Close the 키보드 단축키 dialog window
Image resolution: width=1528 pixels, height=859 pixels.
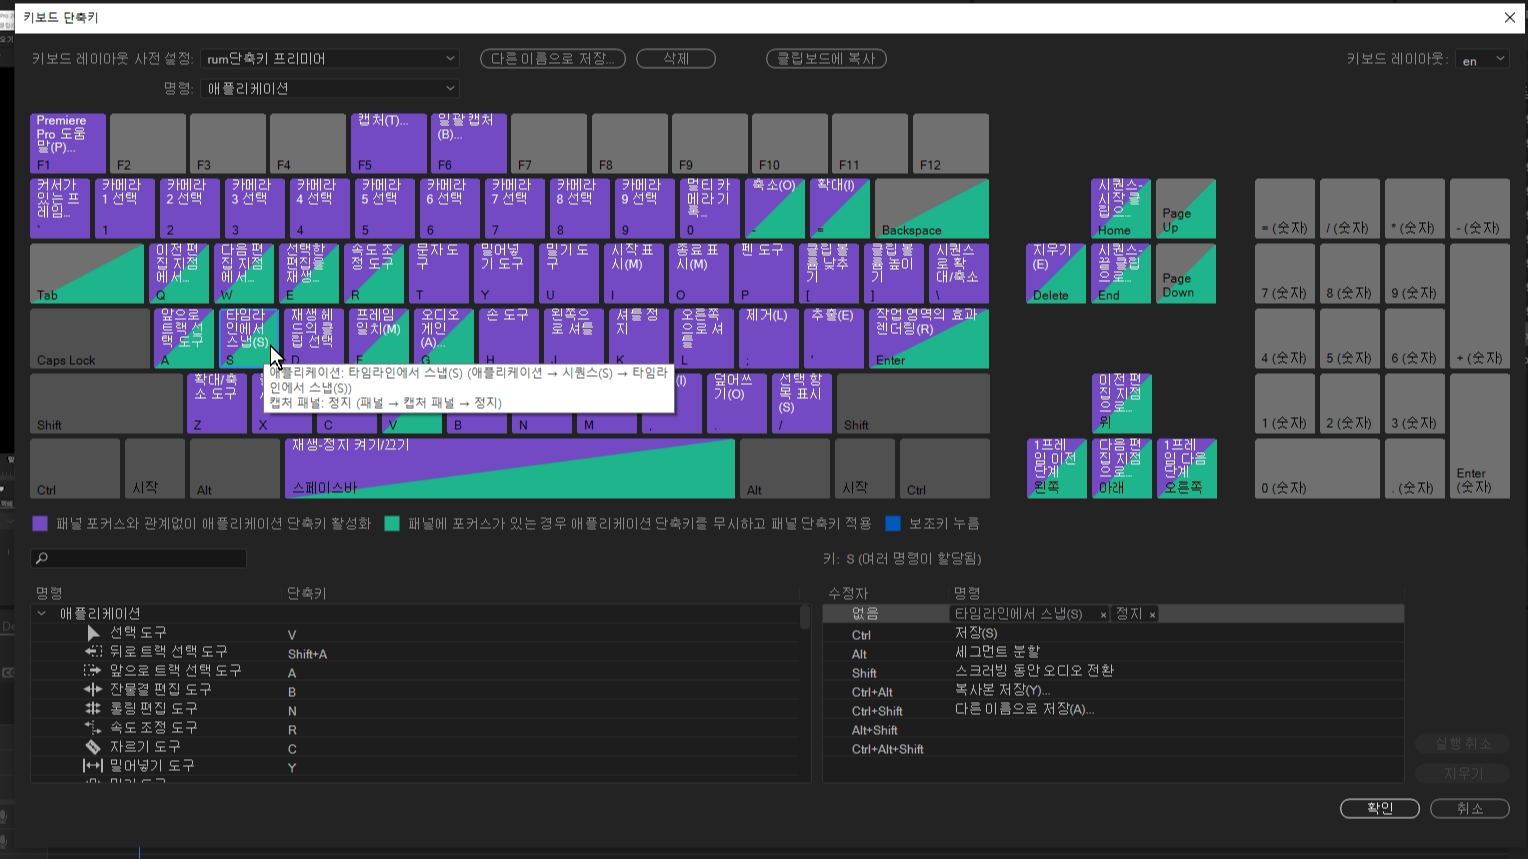pyautogui.click(x=1510, y=17)
